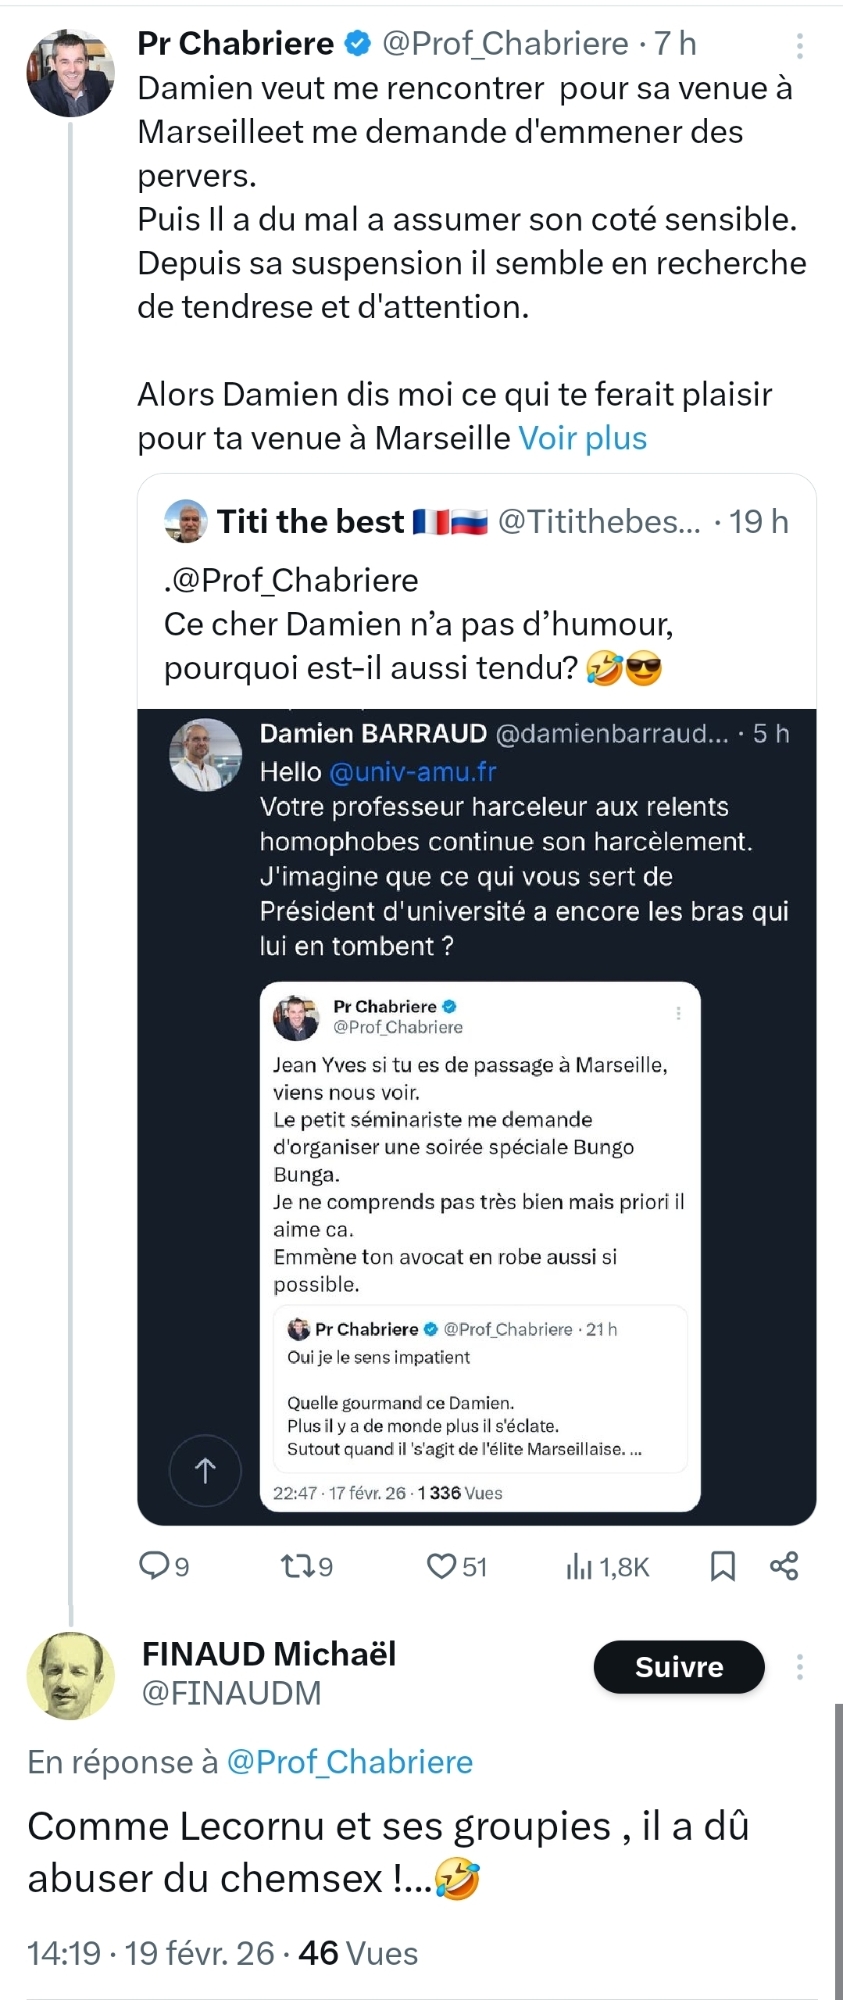The height and width of the screenshot is (2000, 843).
Task: View tweet analytics bar chart icon
Action: click(x=580, y=1566)
